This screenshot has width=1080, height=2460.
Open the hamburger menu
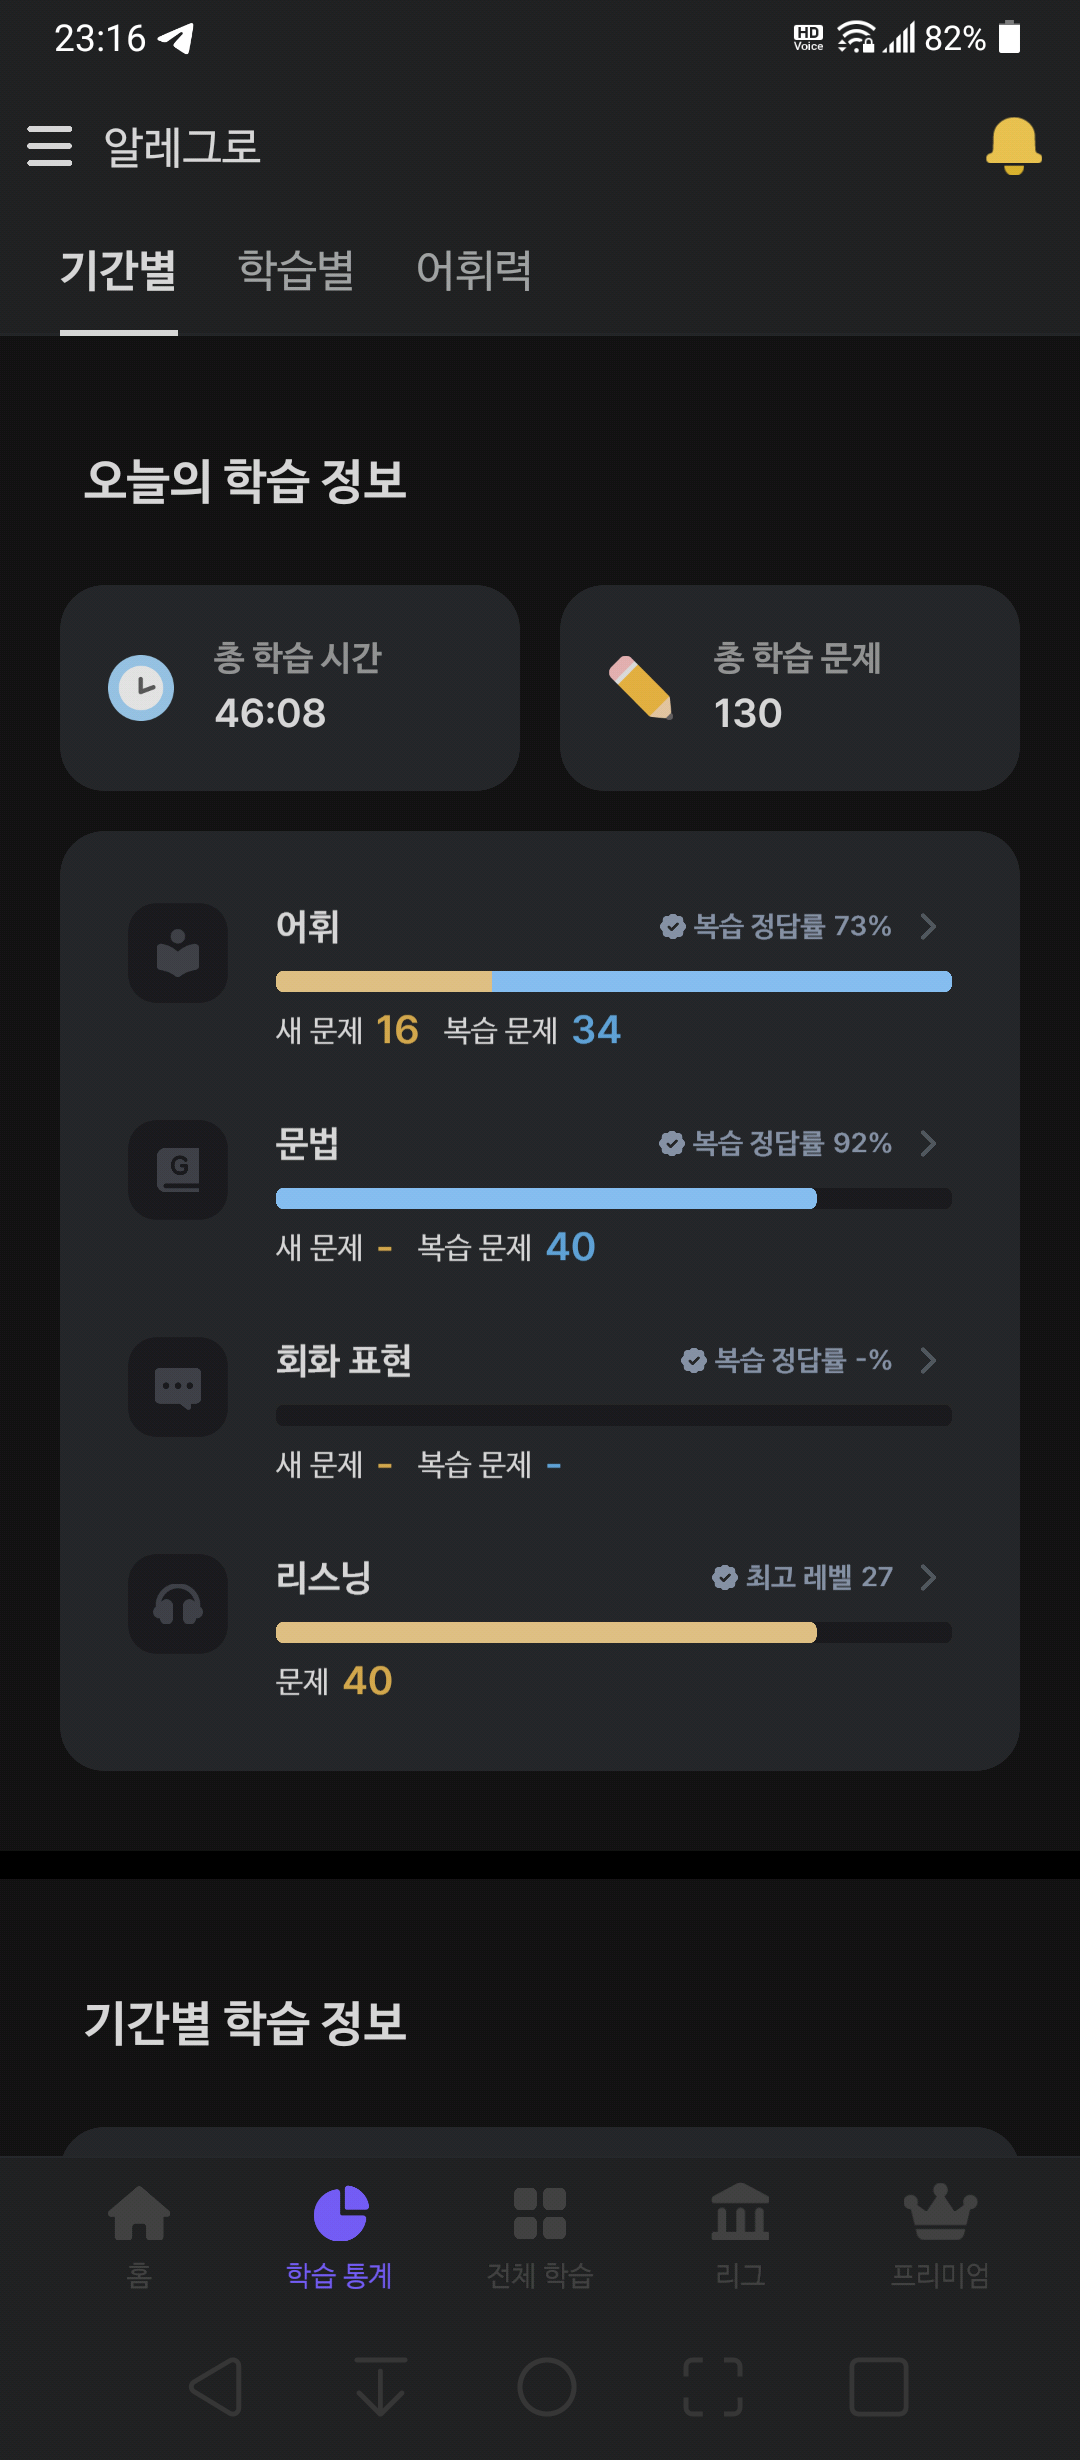pyautogui.click(x=49, y=146)
